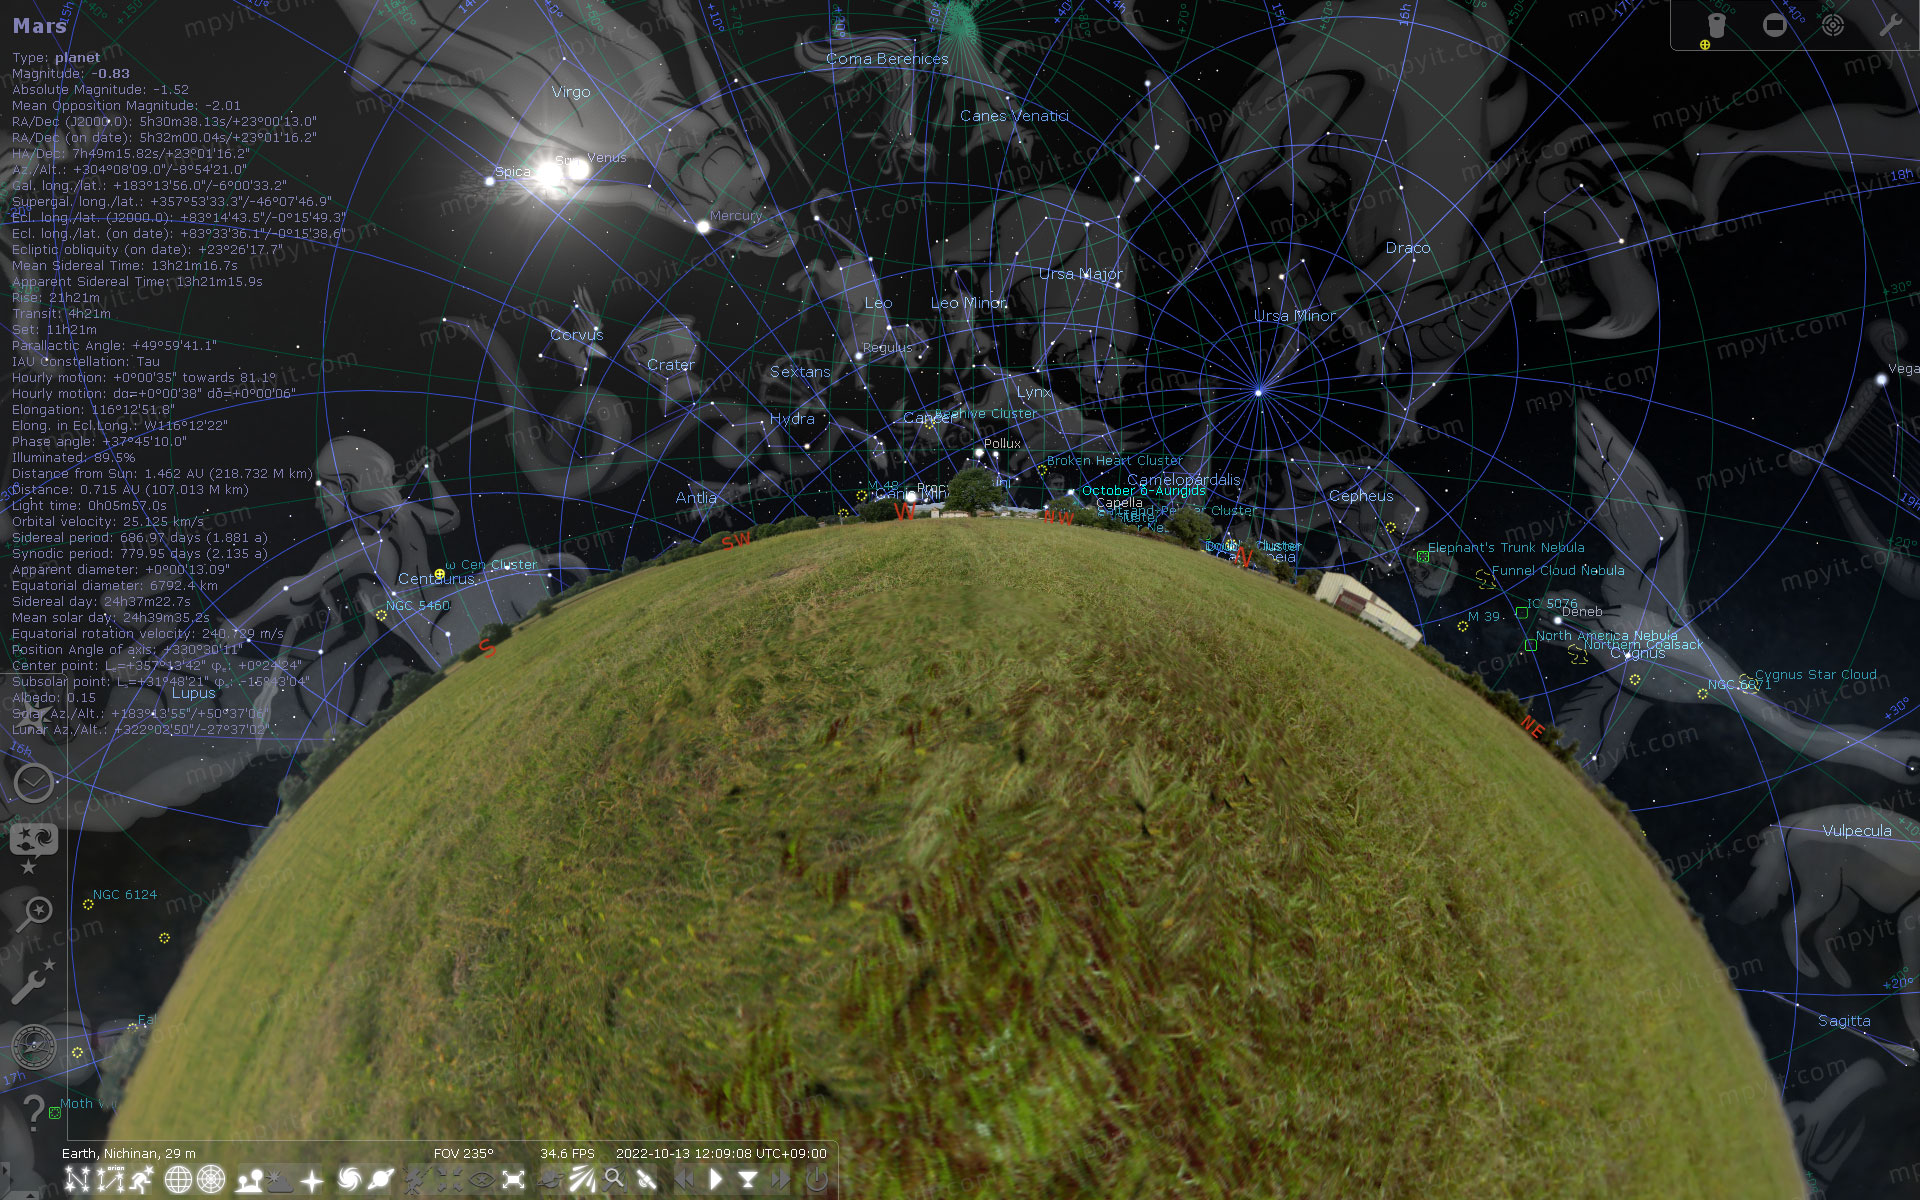Toggle ground landscape display

(249, 1179)
